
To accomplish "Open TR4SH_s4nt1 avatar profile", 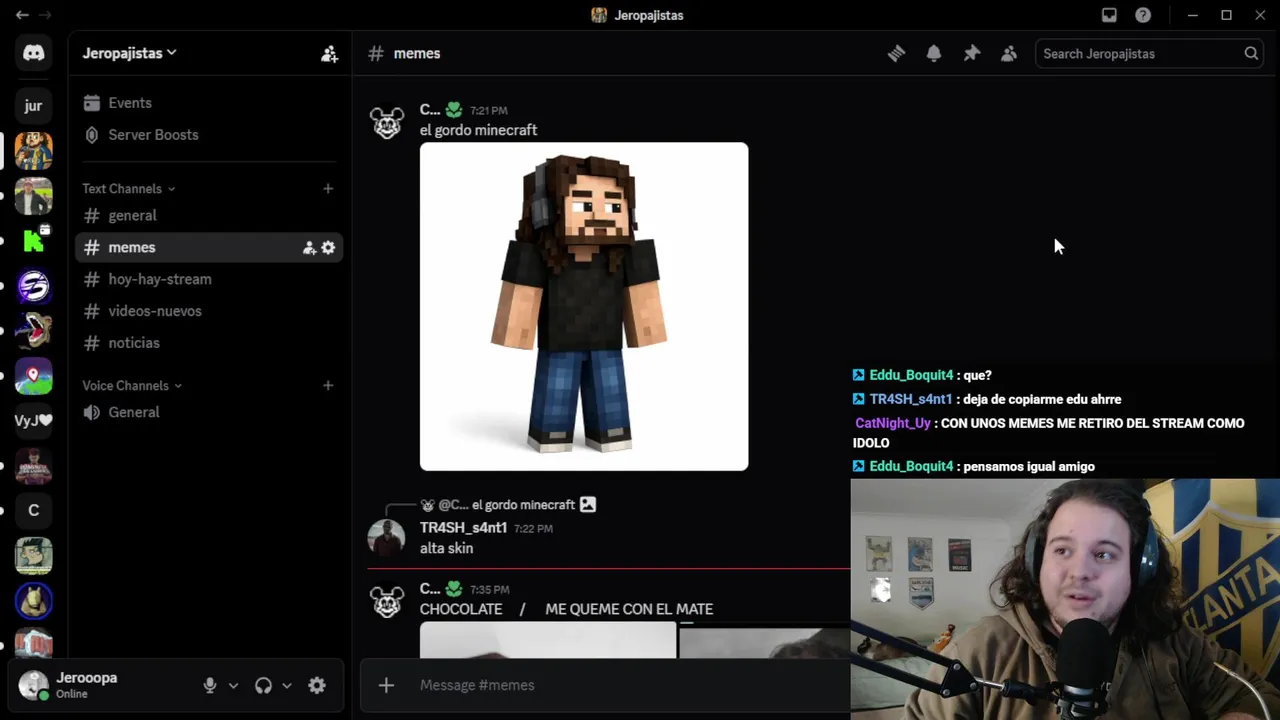I will [386, 537].
